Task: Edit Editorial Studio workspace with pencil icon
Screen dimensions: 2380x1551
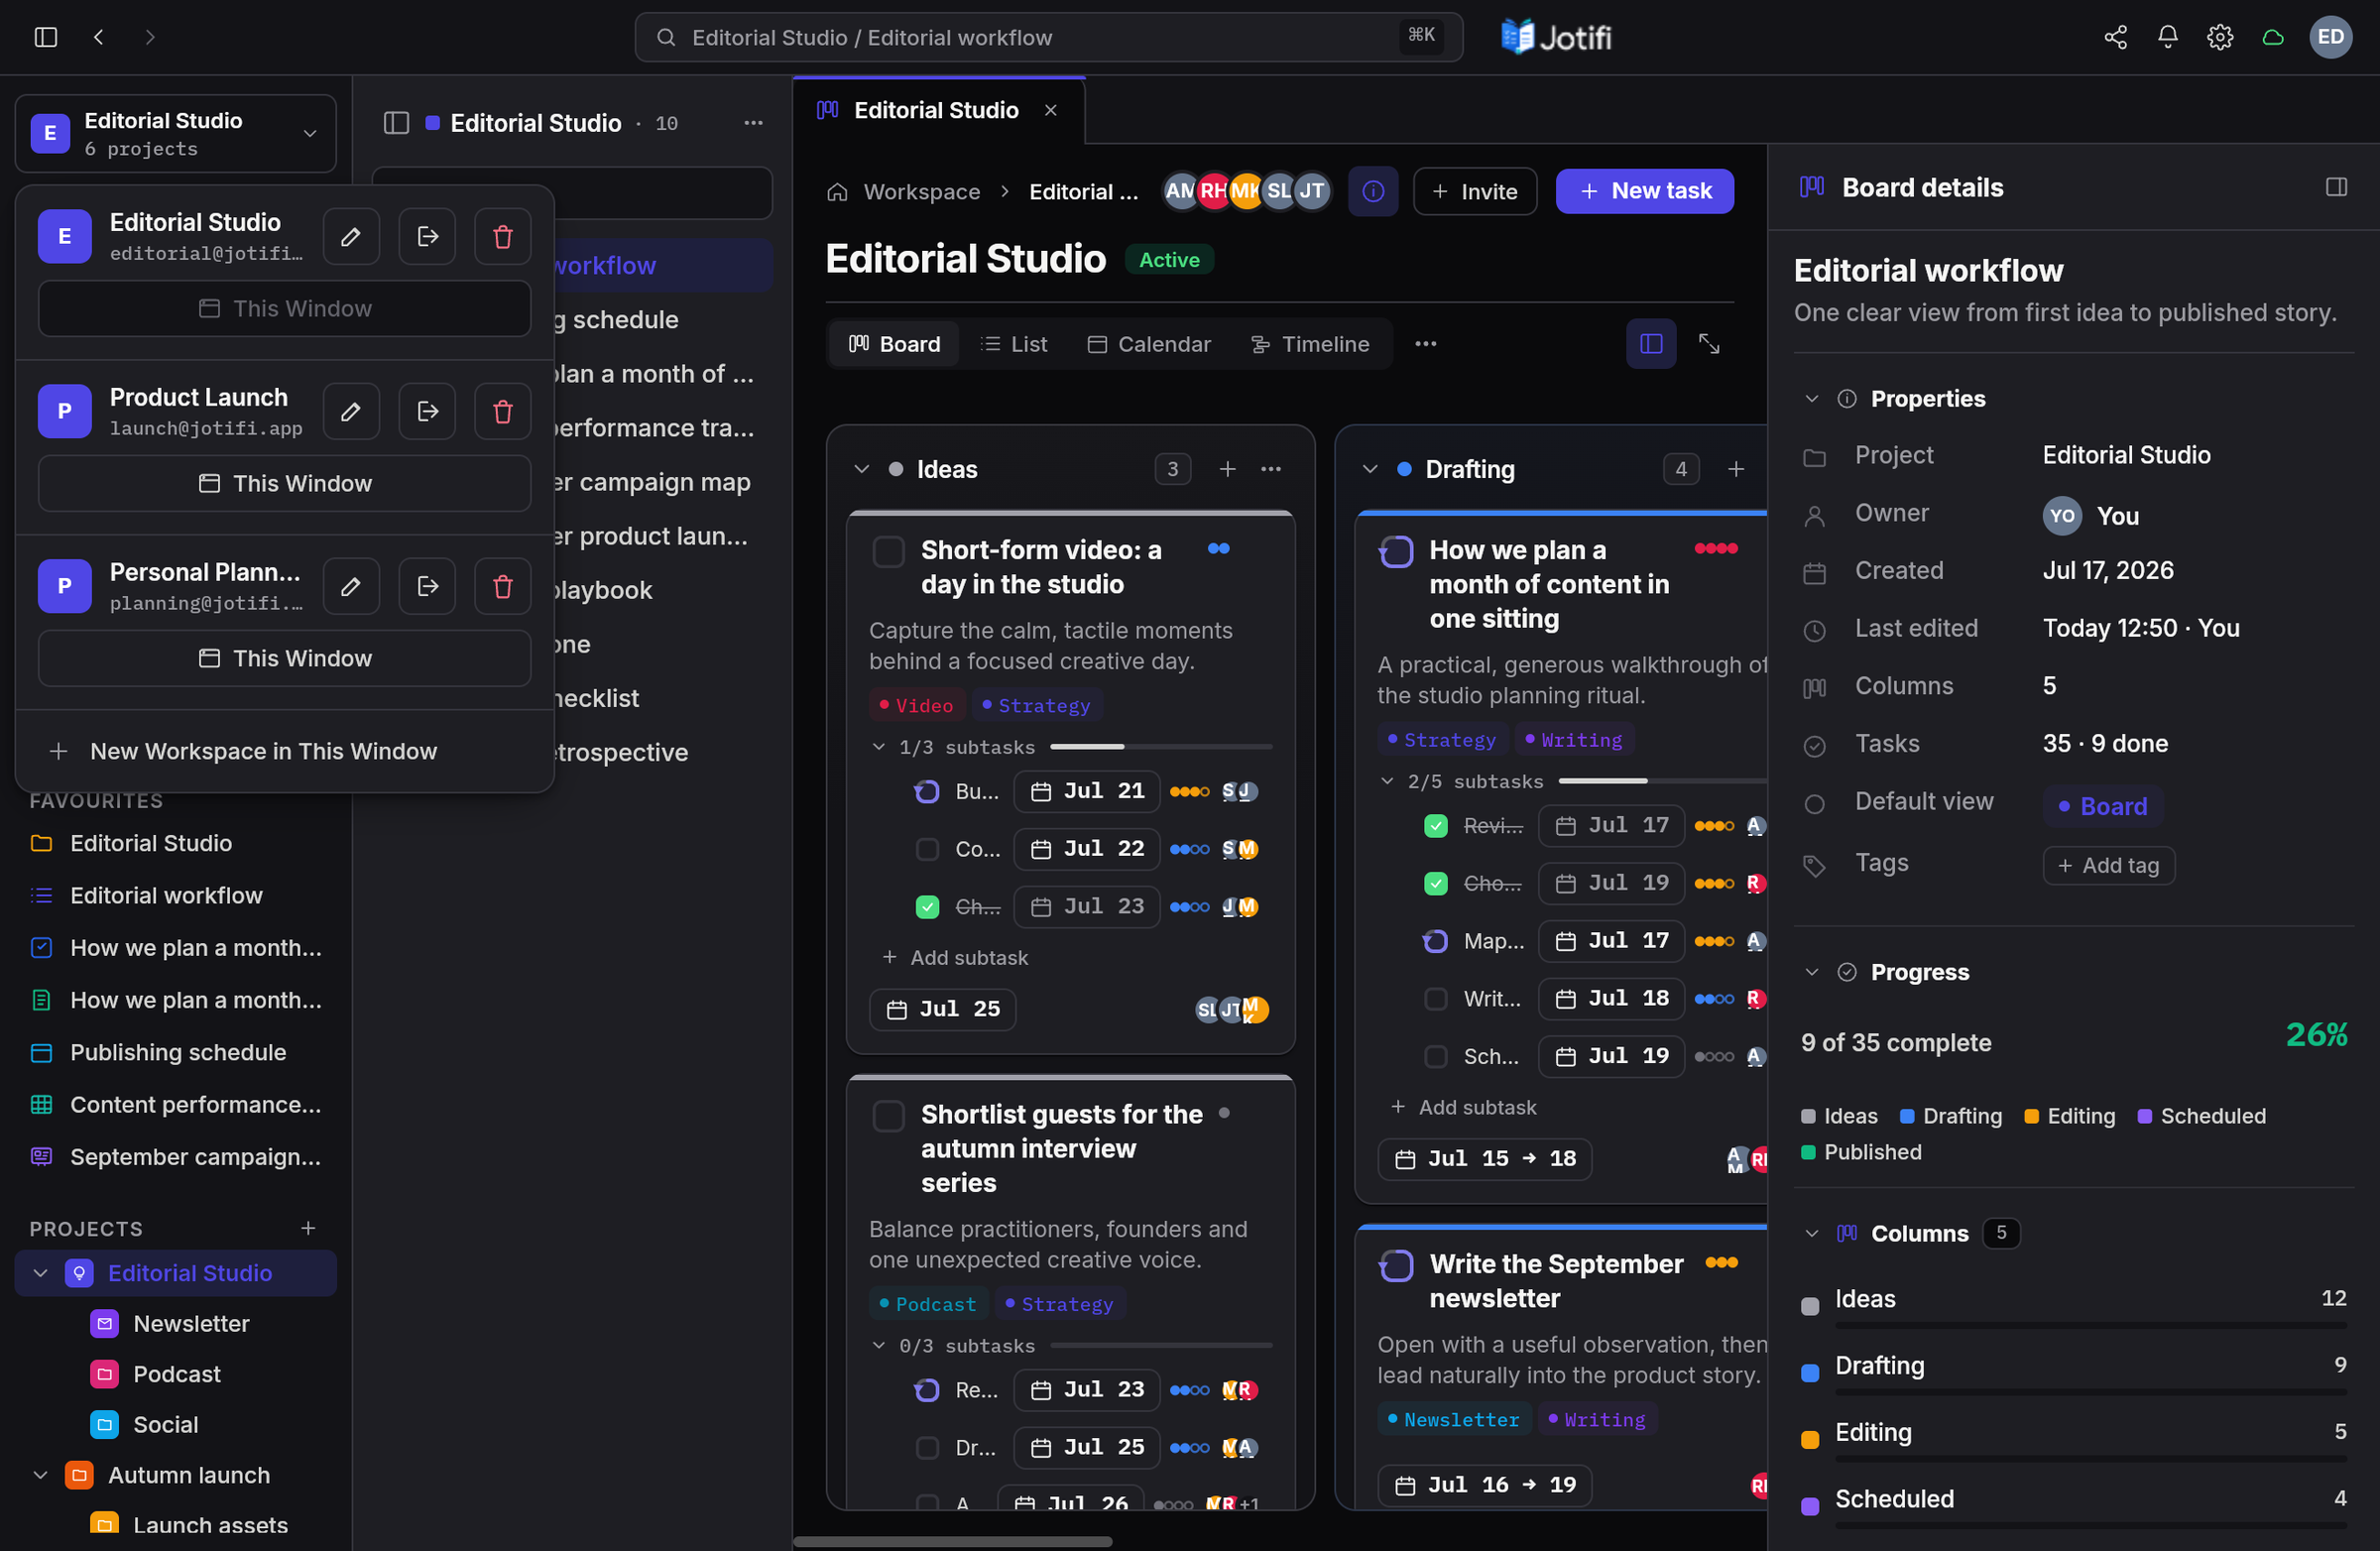Action: click(351, 236)
